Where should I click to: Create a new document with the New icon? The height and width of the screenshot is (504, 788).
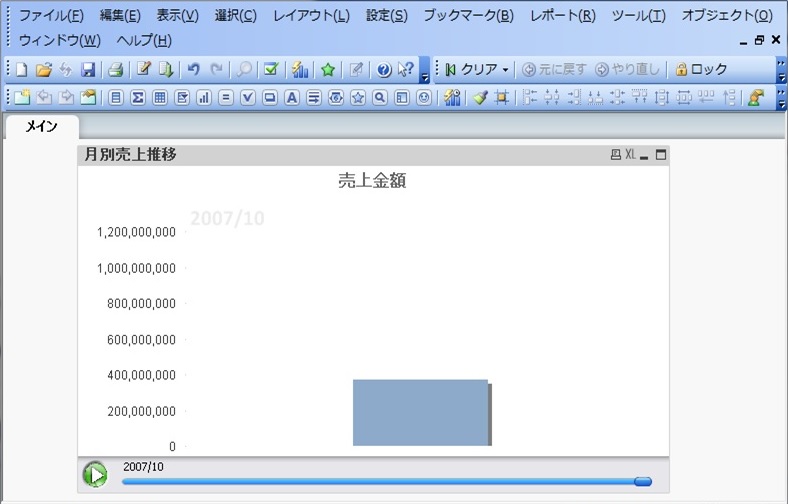(x=22, y=69)
